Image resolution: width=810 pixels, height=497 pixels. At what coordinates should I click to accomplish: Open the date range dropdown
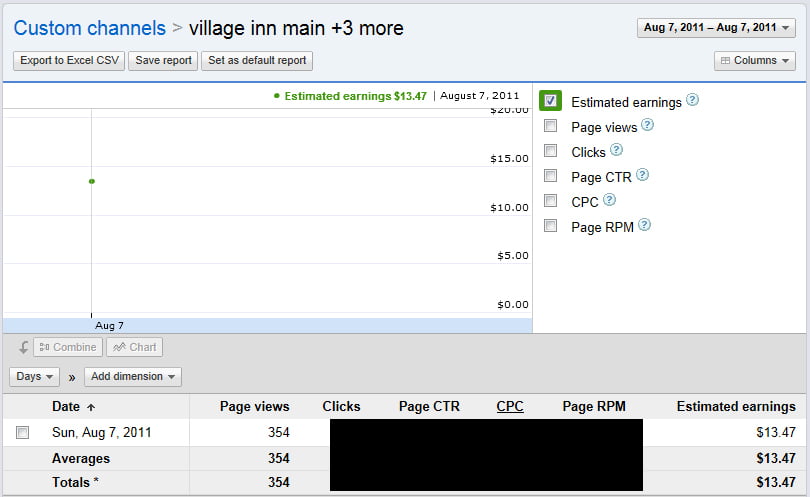pos(716,28)
